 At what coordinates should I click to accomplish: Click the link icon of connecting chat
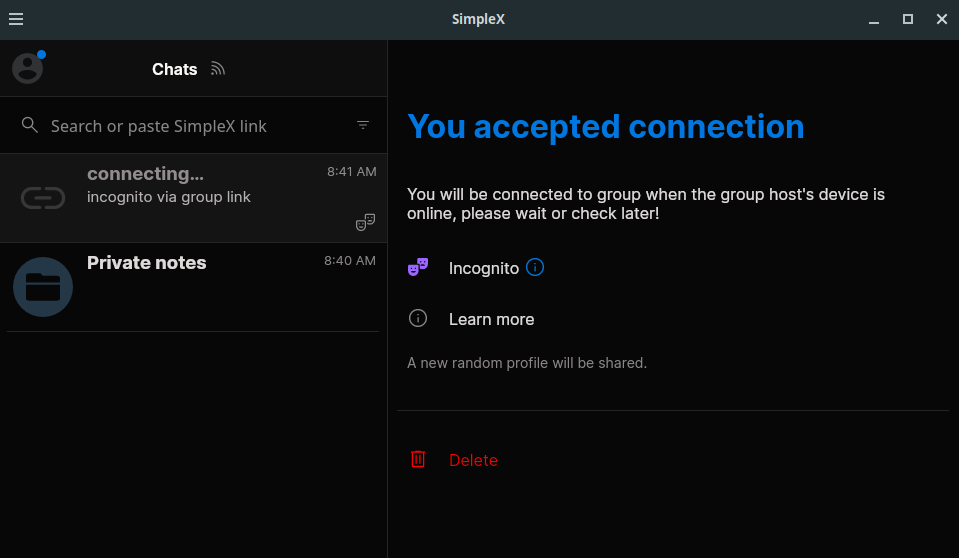(x=43, y=198)
